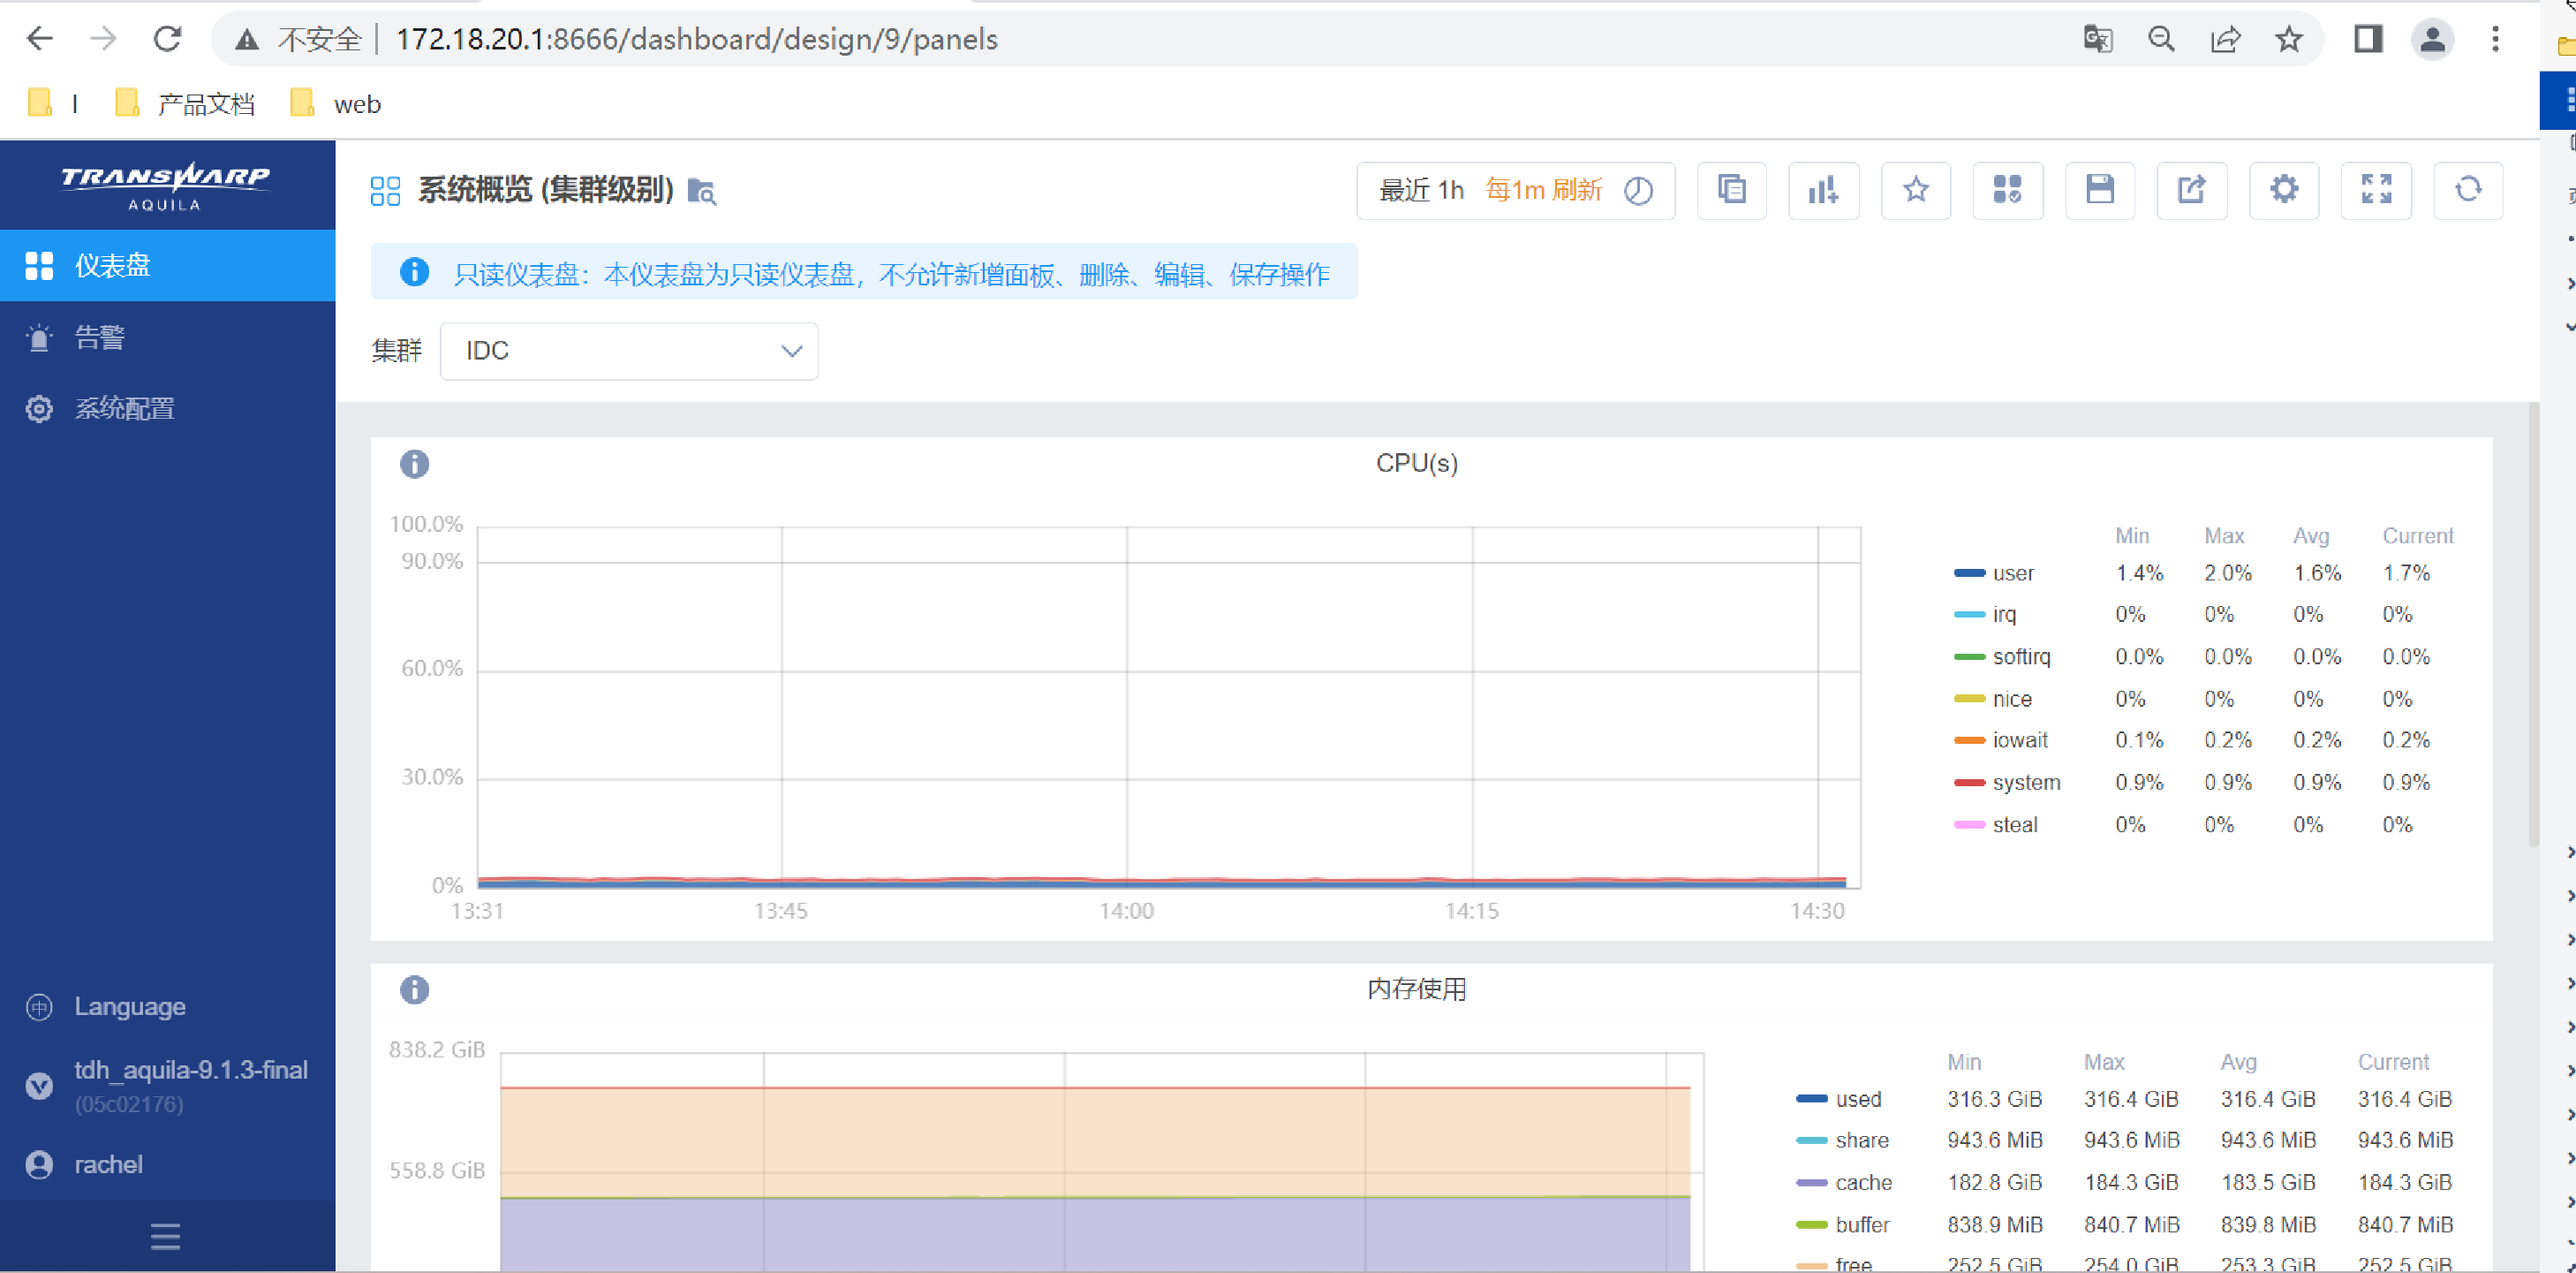The width and height of the screenshot is (2576, 1273).
Task: Open the 最近 1h time range picker
Action: coord(1421,190)
